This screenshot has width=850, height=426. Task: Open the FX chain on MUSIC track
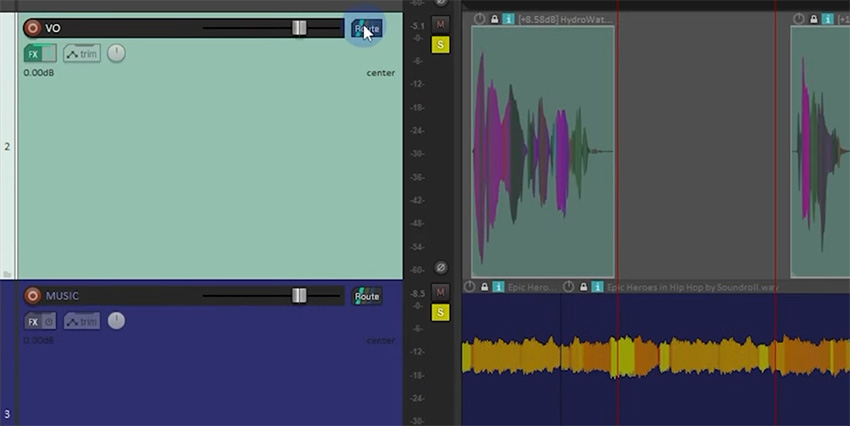point(33,322)
